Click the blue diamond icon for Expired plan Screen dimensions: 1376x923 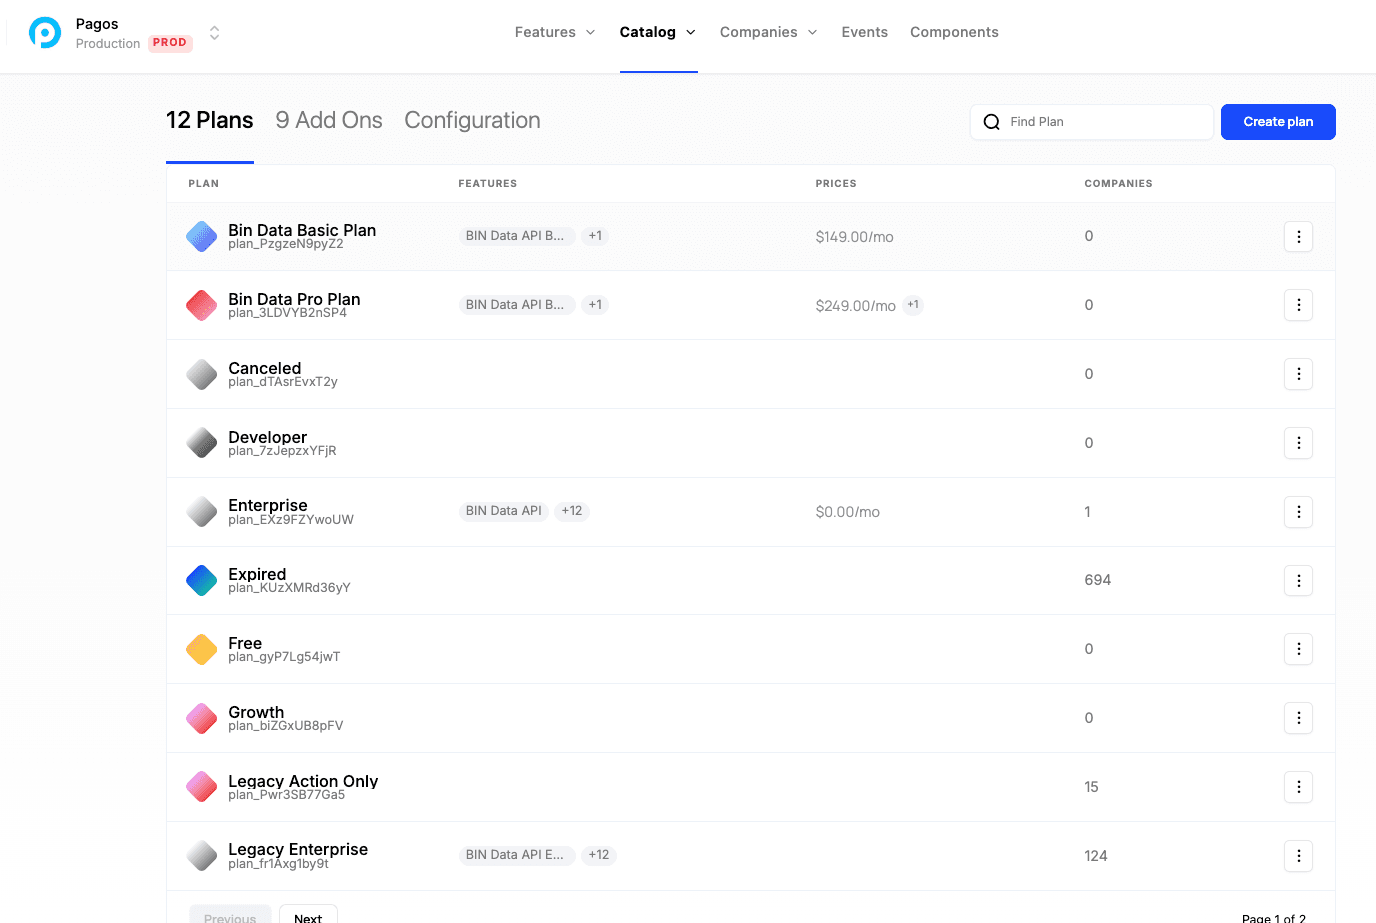pyautogui.click(x=202, y=580)
